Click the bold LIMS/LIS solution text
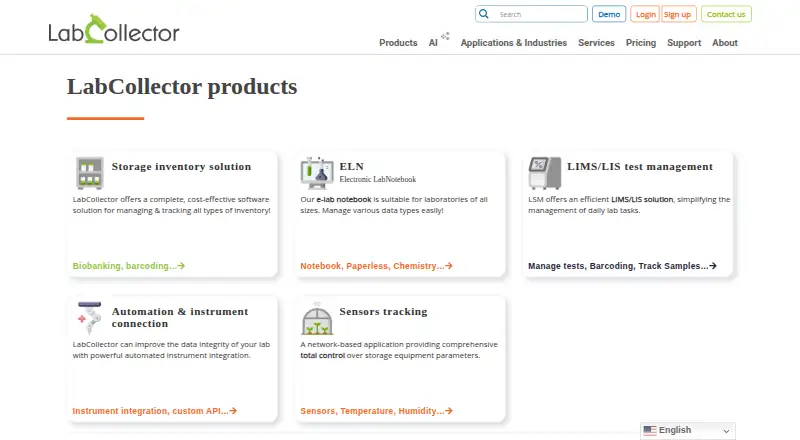This screenshot has height=440, width=800. click(x=642, y=200)
